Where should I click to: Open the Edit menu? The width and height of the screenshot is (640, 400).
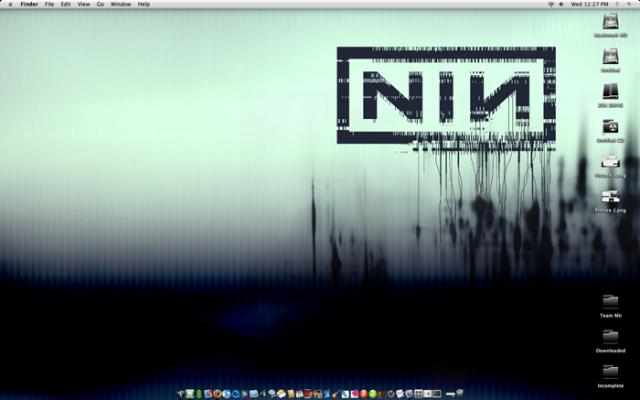point(66,4)
